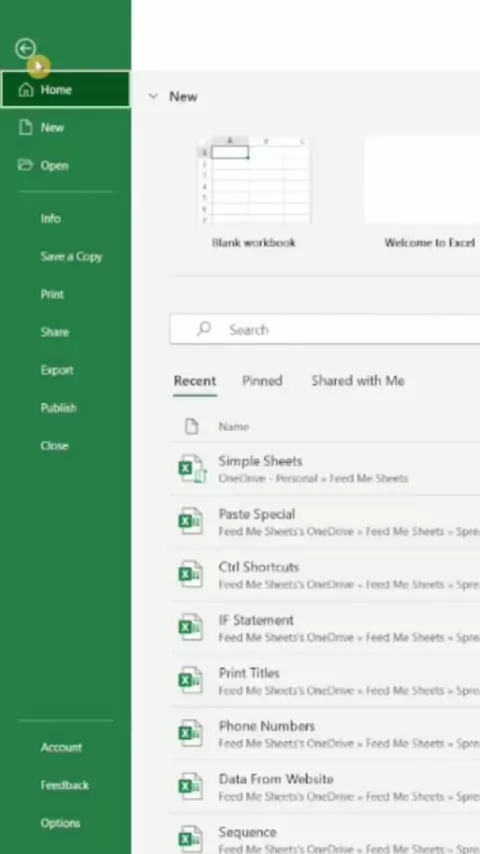Open Excel Options
The width and height of the screenshot is (480, 854).
pyautogui.click(x=60, y=823)
